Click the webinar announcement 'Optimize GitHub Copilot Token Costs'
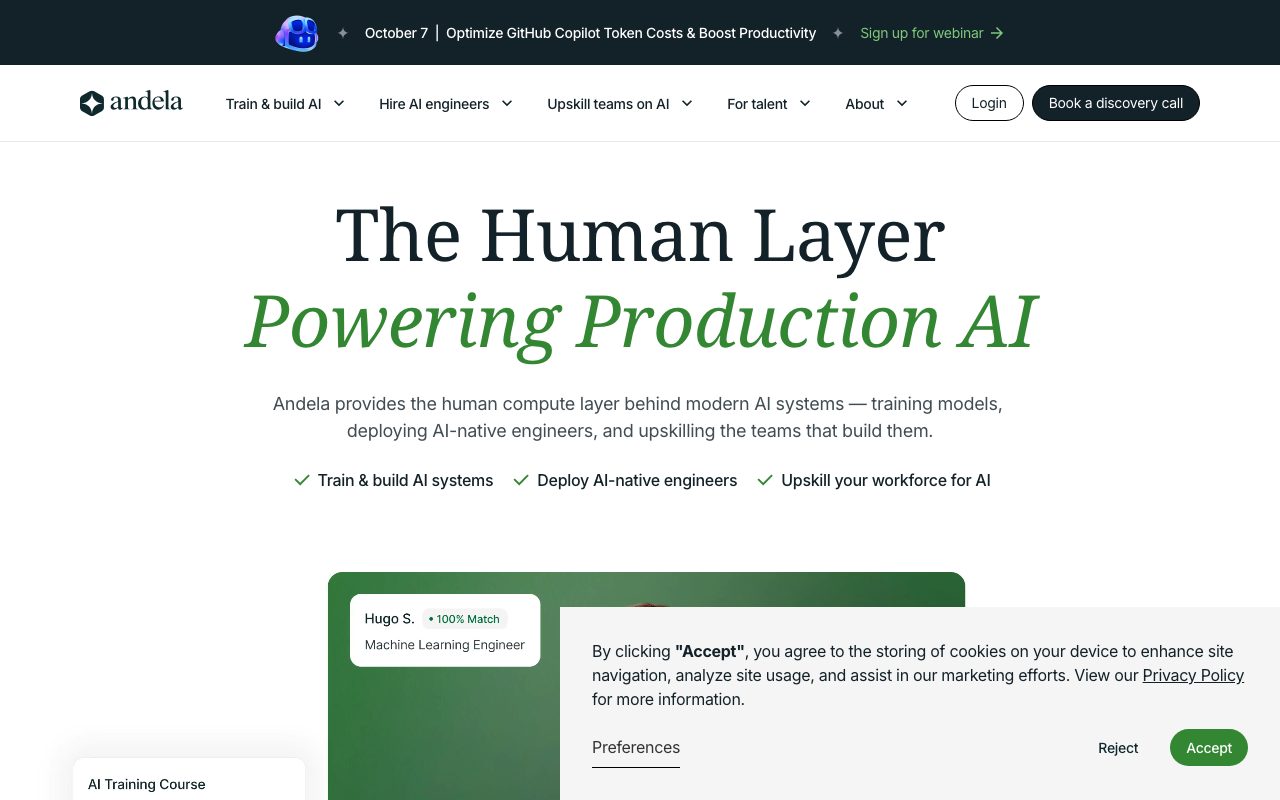Image resolution: width=1280 pixels, height=800 pixels. click(631, 33)
